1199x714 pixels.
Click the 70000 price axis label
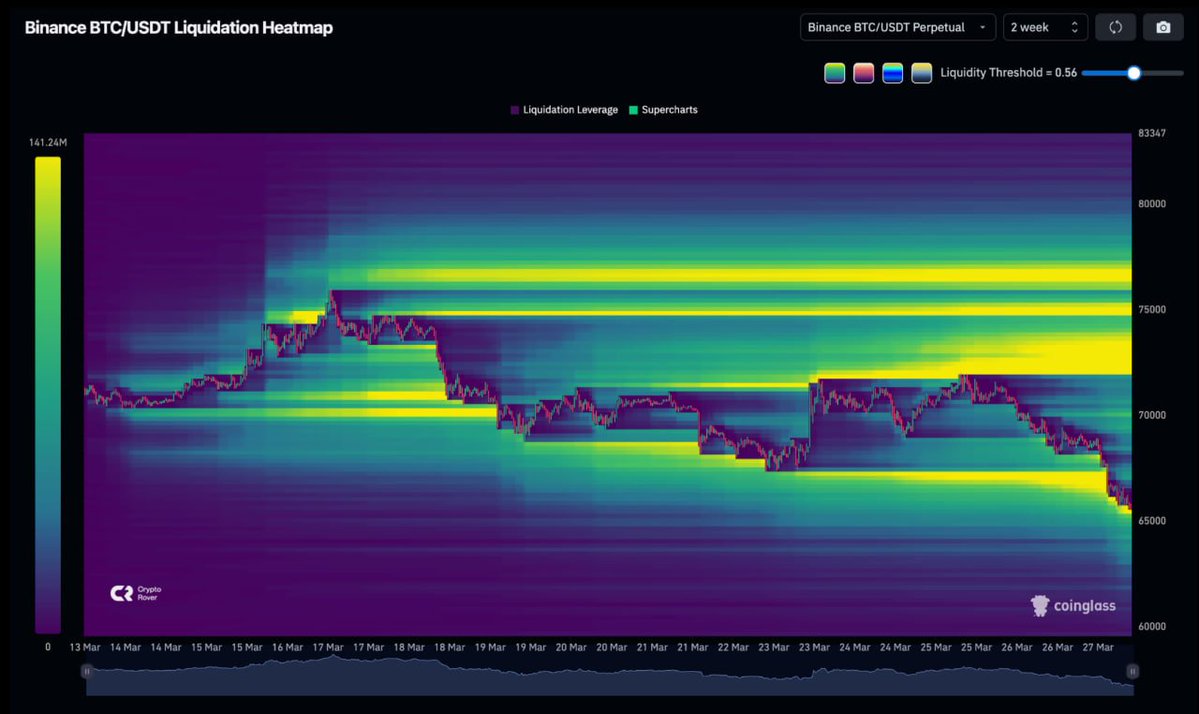coord(1152,415)
